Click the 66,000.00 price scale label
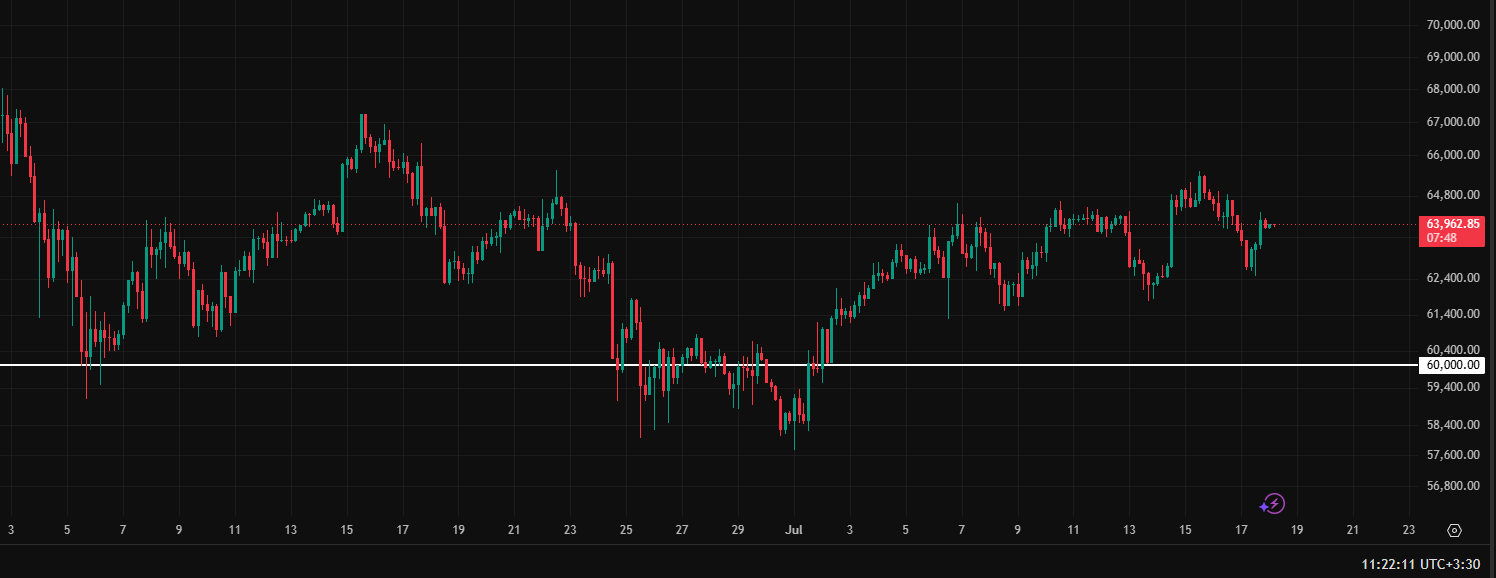Screen dimensions: 1496x578 1454,155
